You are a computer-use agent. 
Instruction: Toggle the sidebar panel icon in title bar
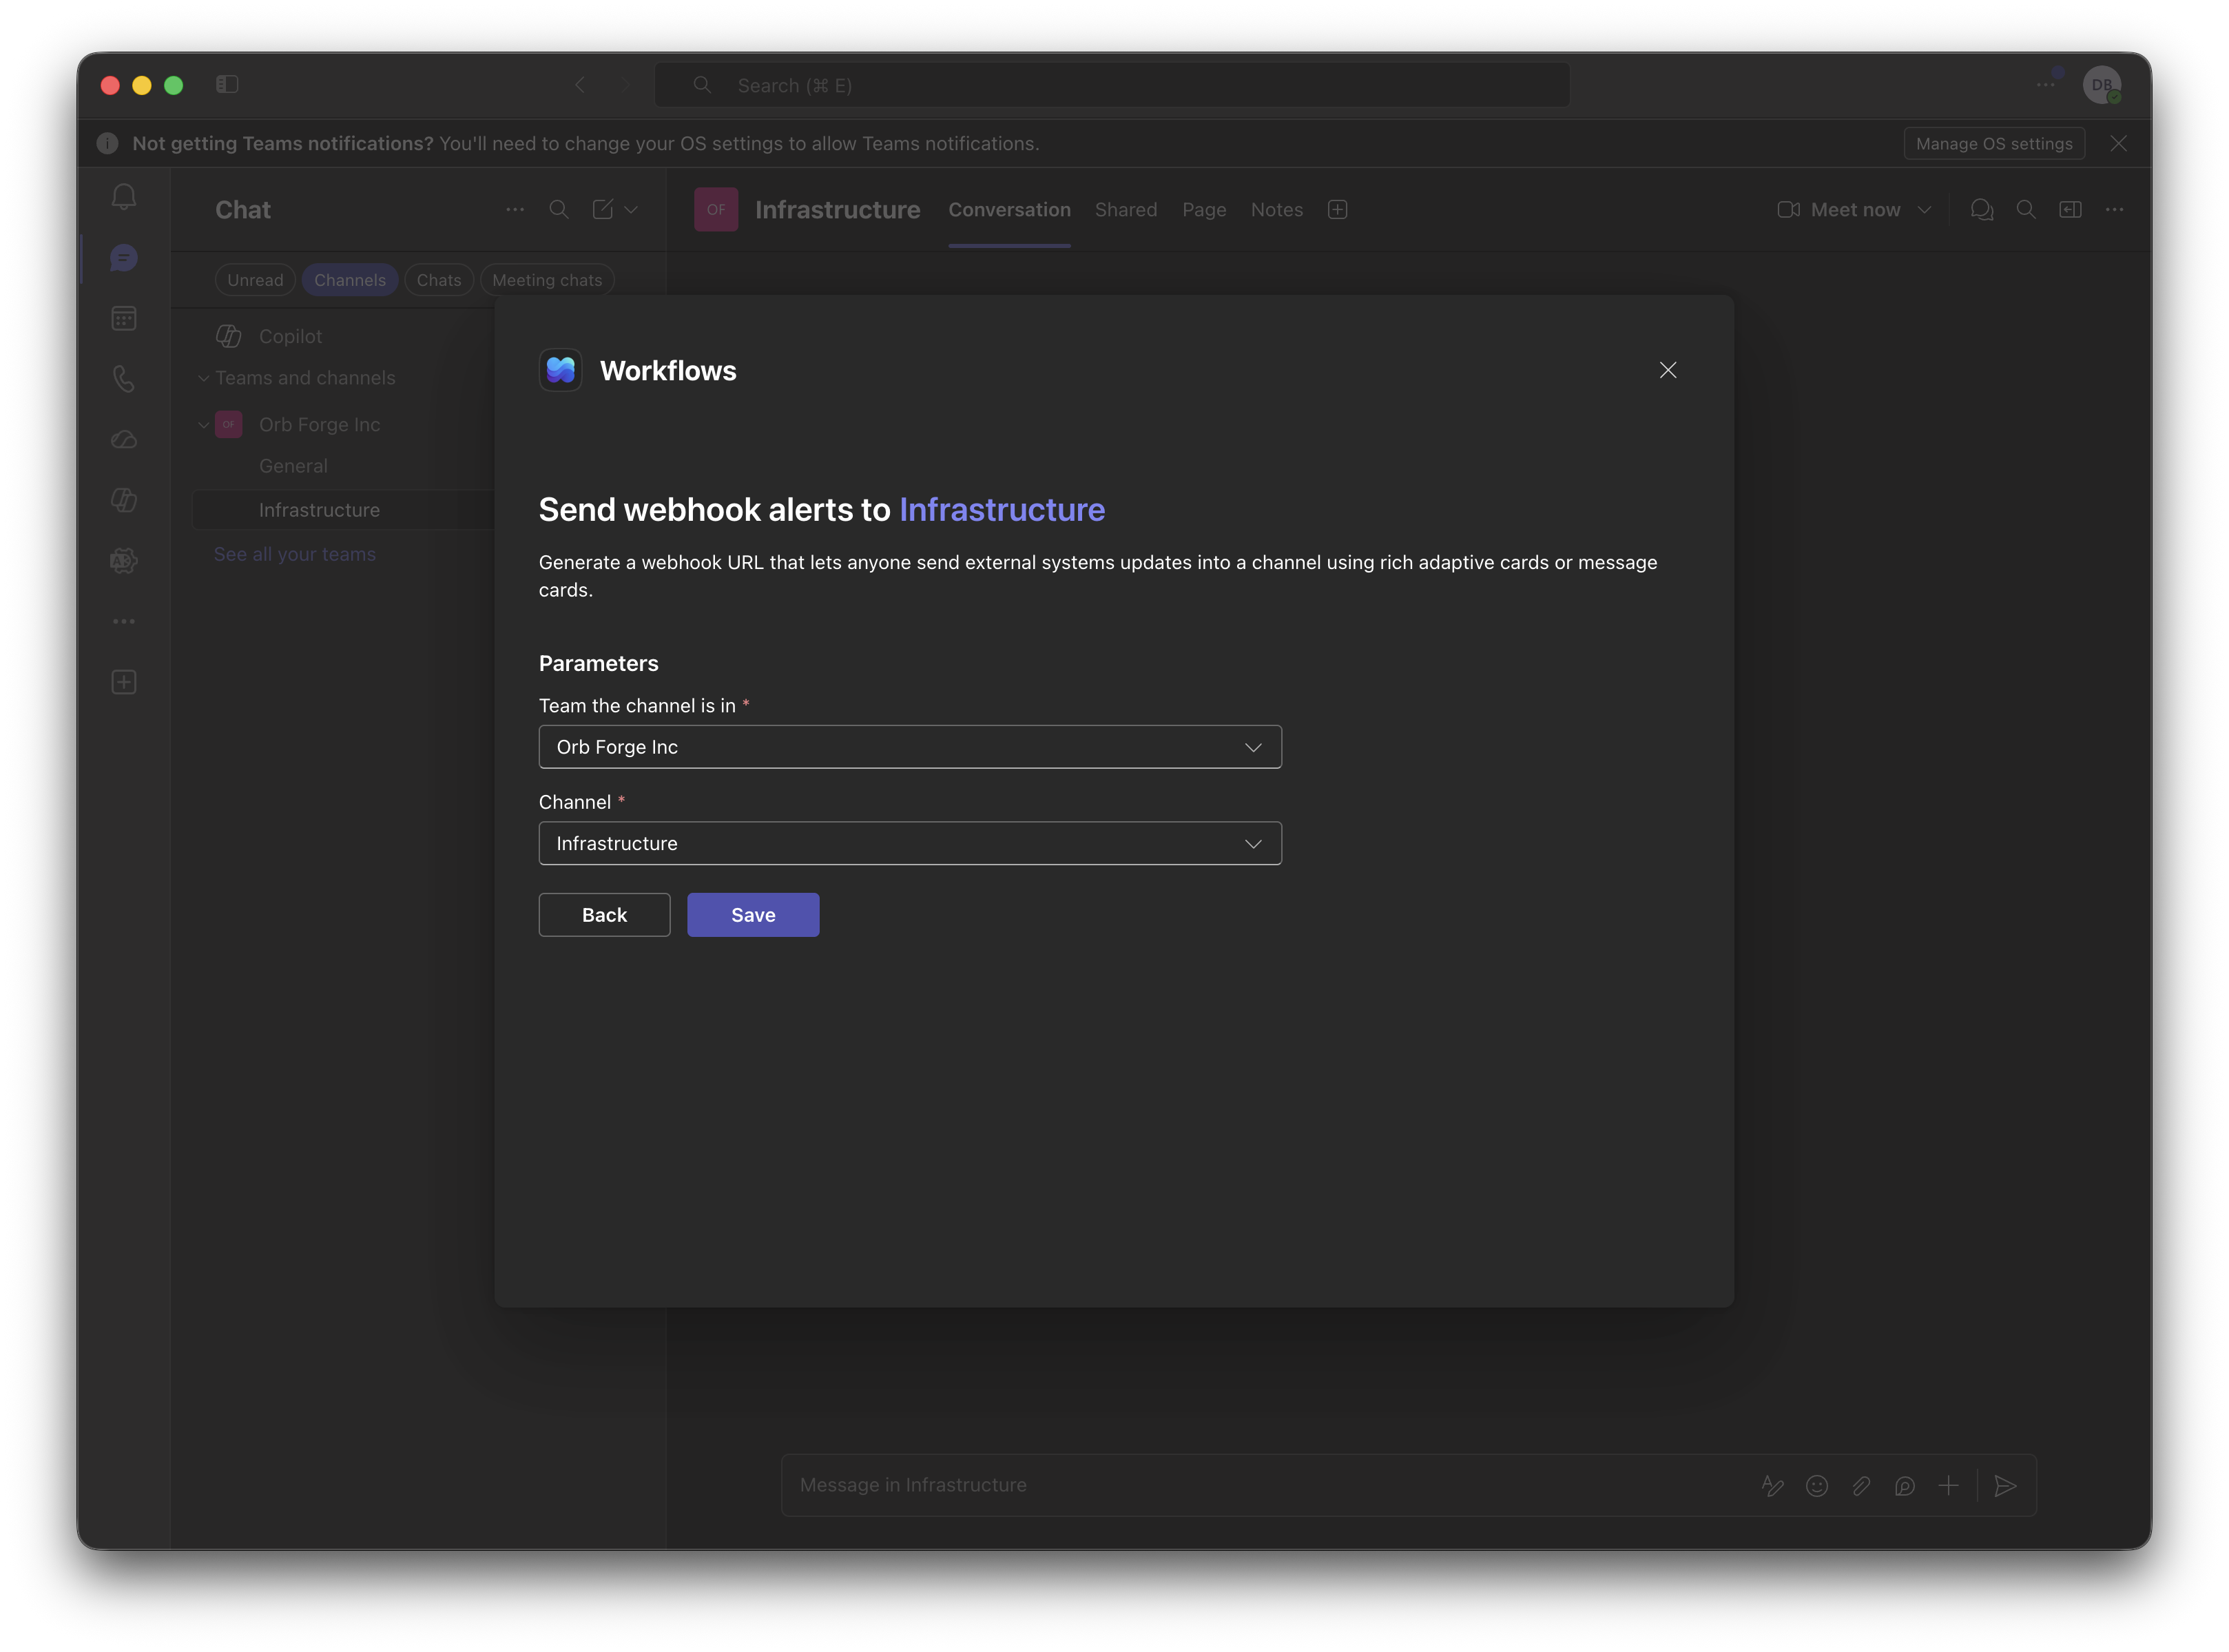[227, 85]
